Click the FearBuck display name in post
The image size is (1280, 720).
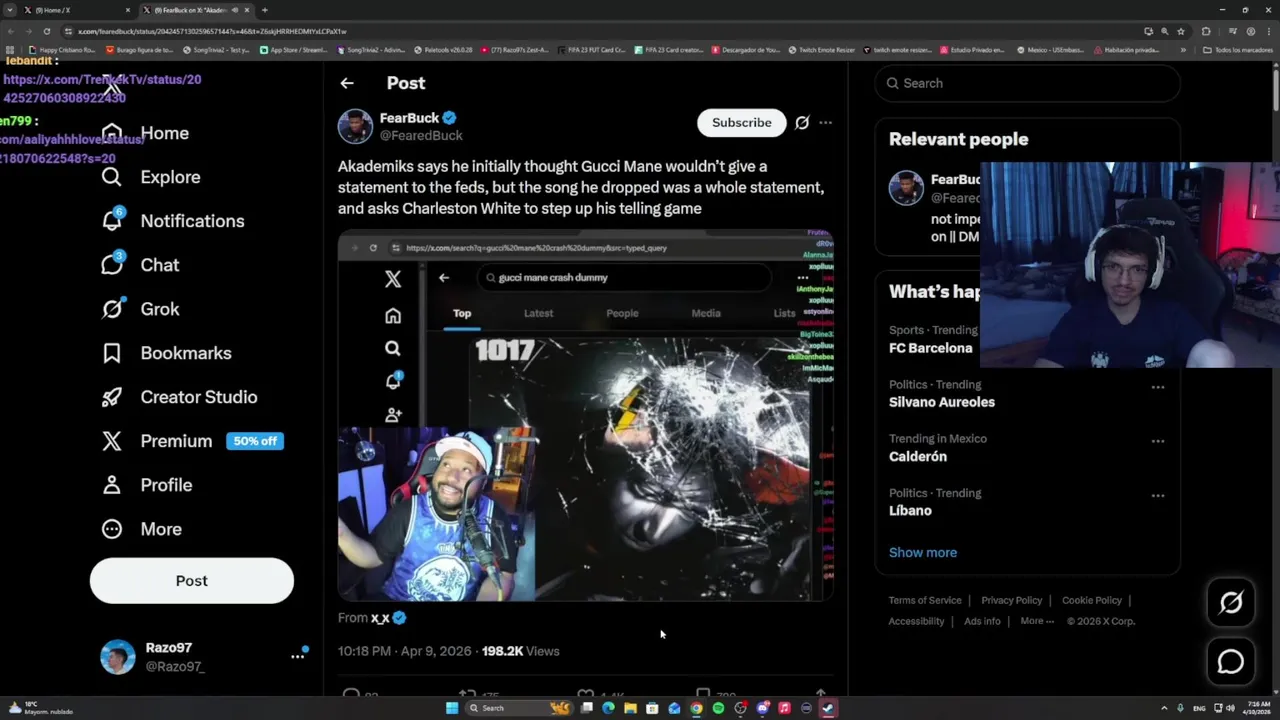click(409, 118)
